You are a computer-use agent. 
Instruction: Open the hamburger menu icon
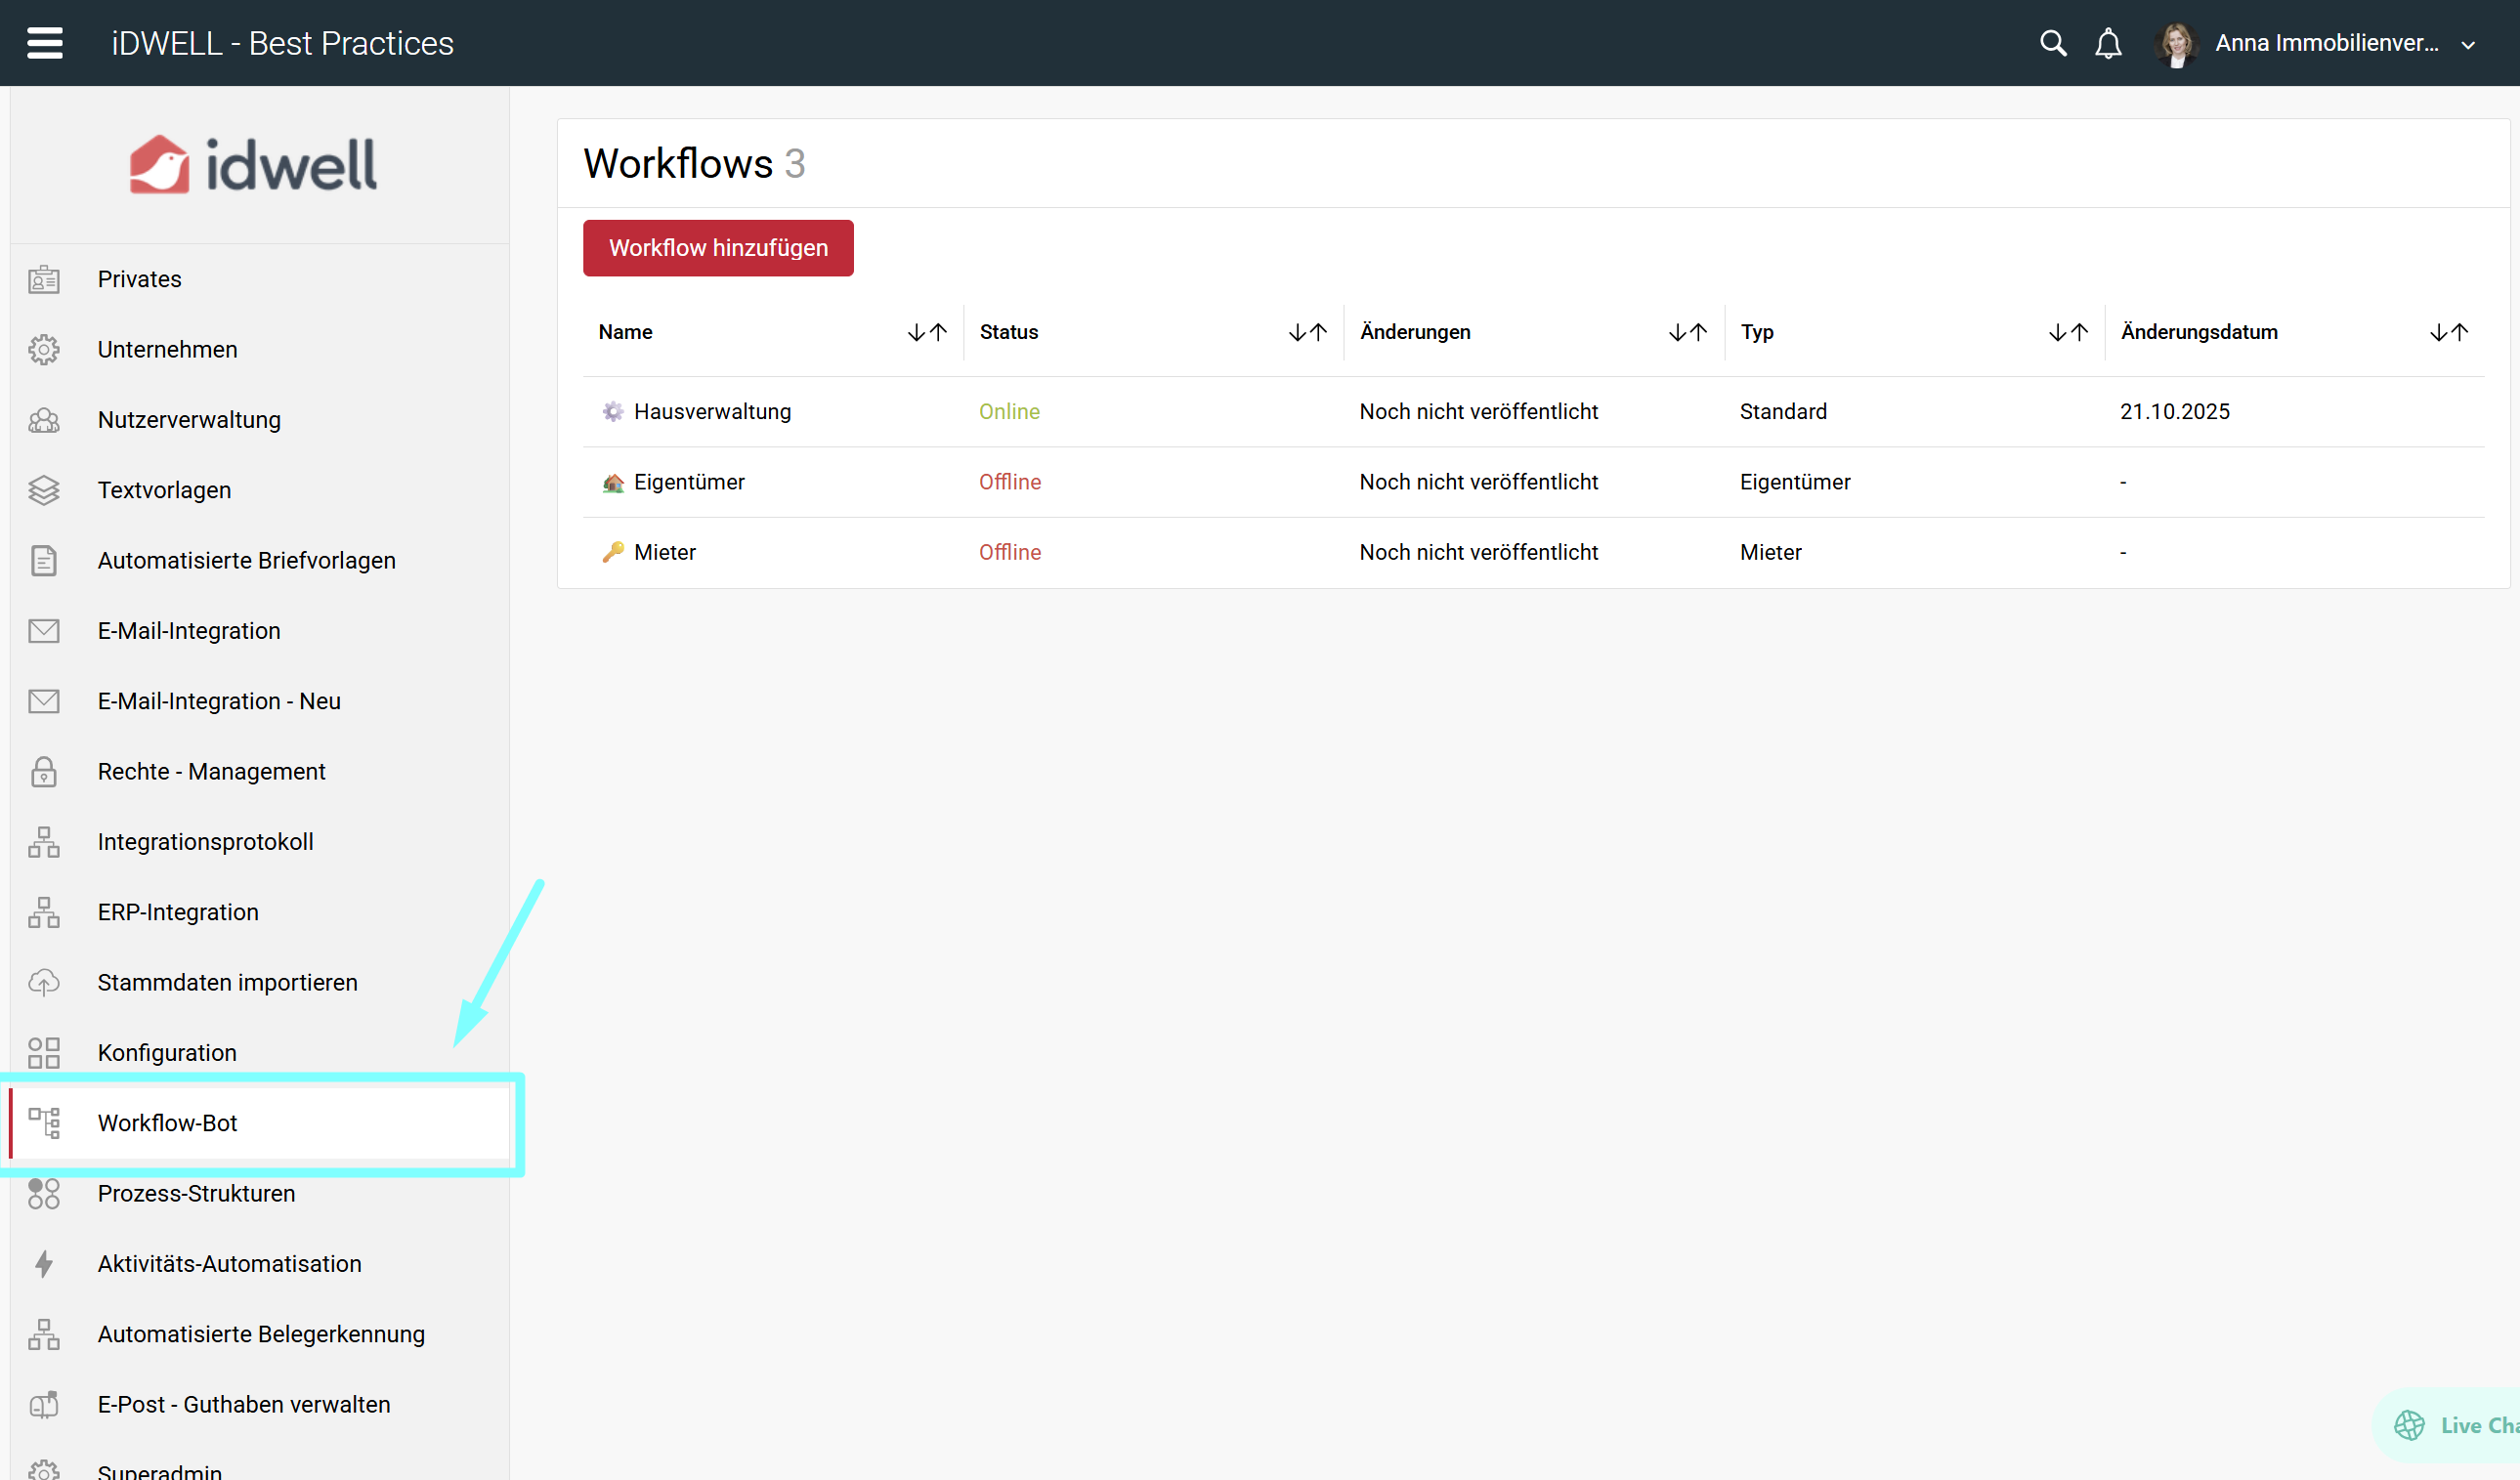tap(44, 43)
